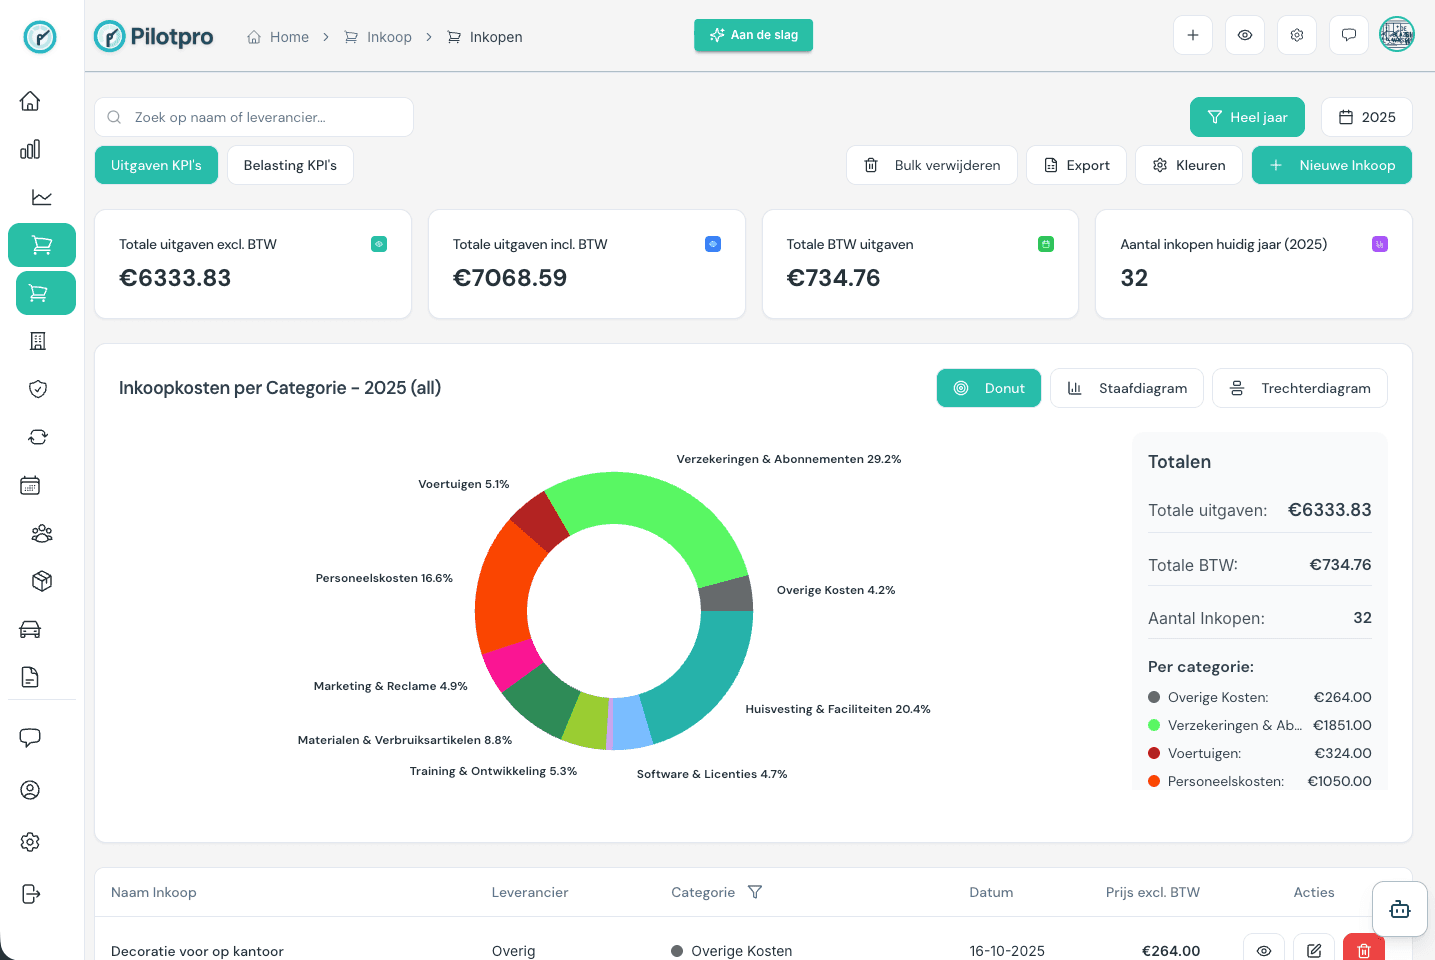Click the Nieuwe Inkoop button
Image resolution: width=1435 pixels, height=960 pixels.
tap(1331, 165)
